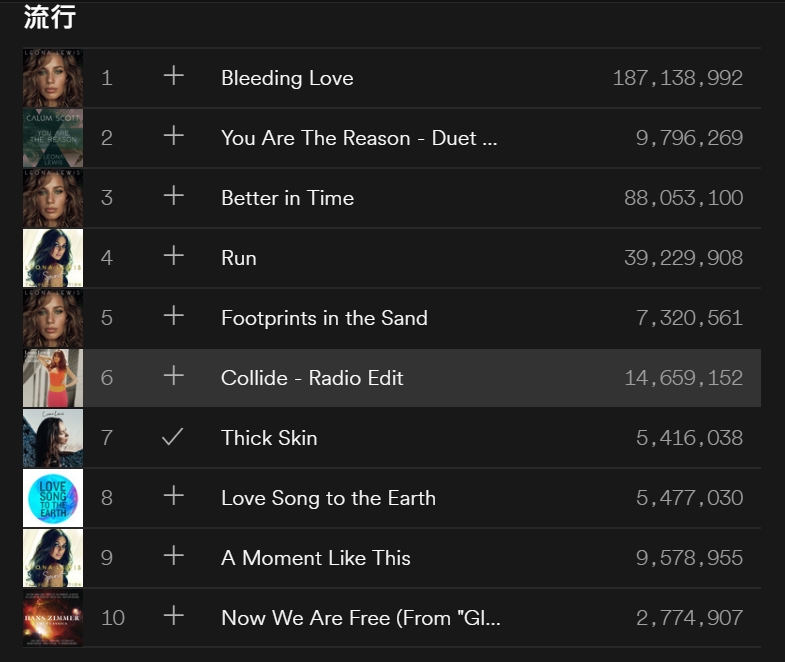
Task: Click plus beside Now We Are Free
Action: tap(174, 616)
